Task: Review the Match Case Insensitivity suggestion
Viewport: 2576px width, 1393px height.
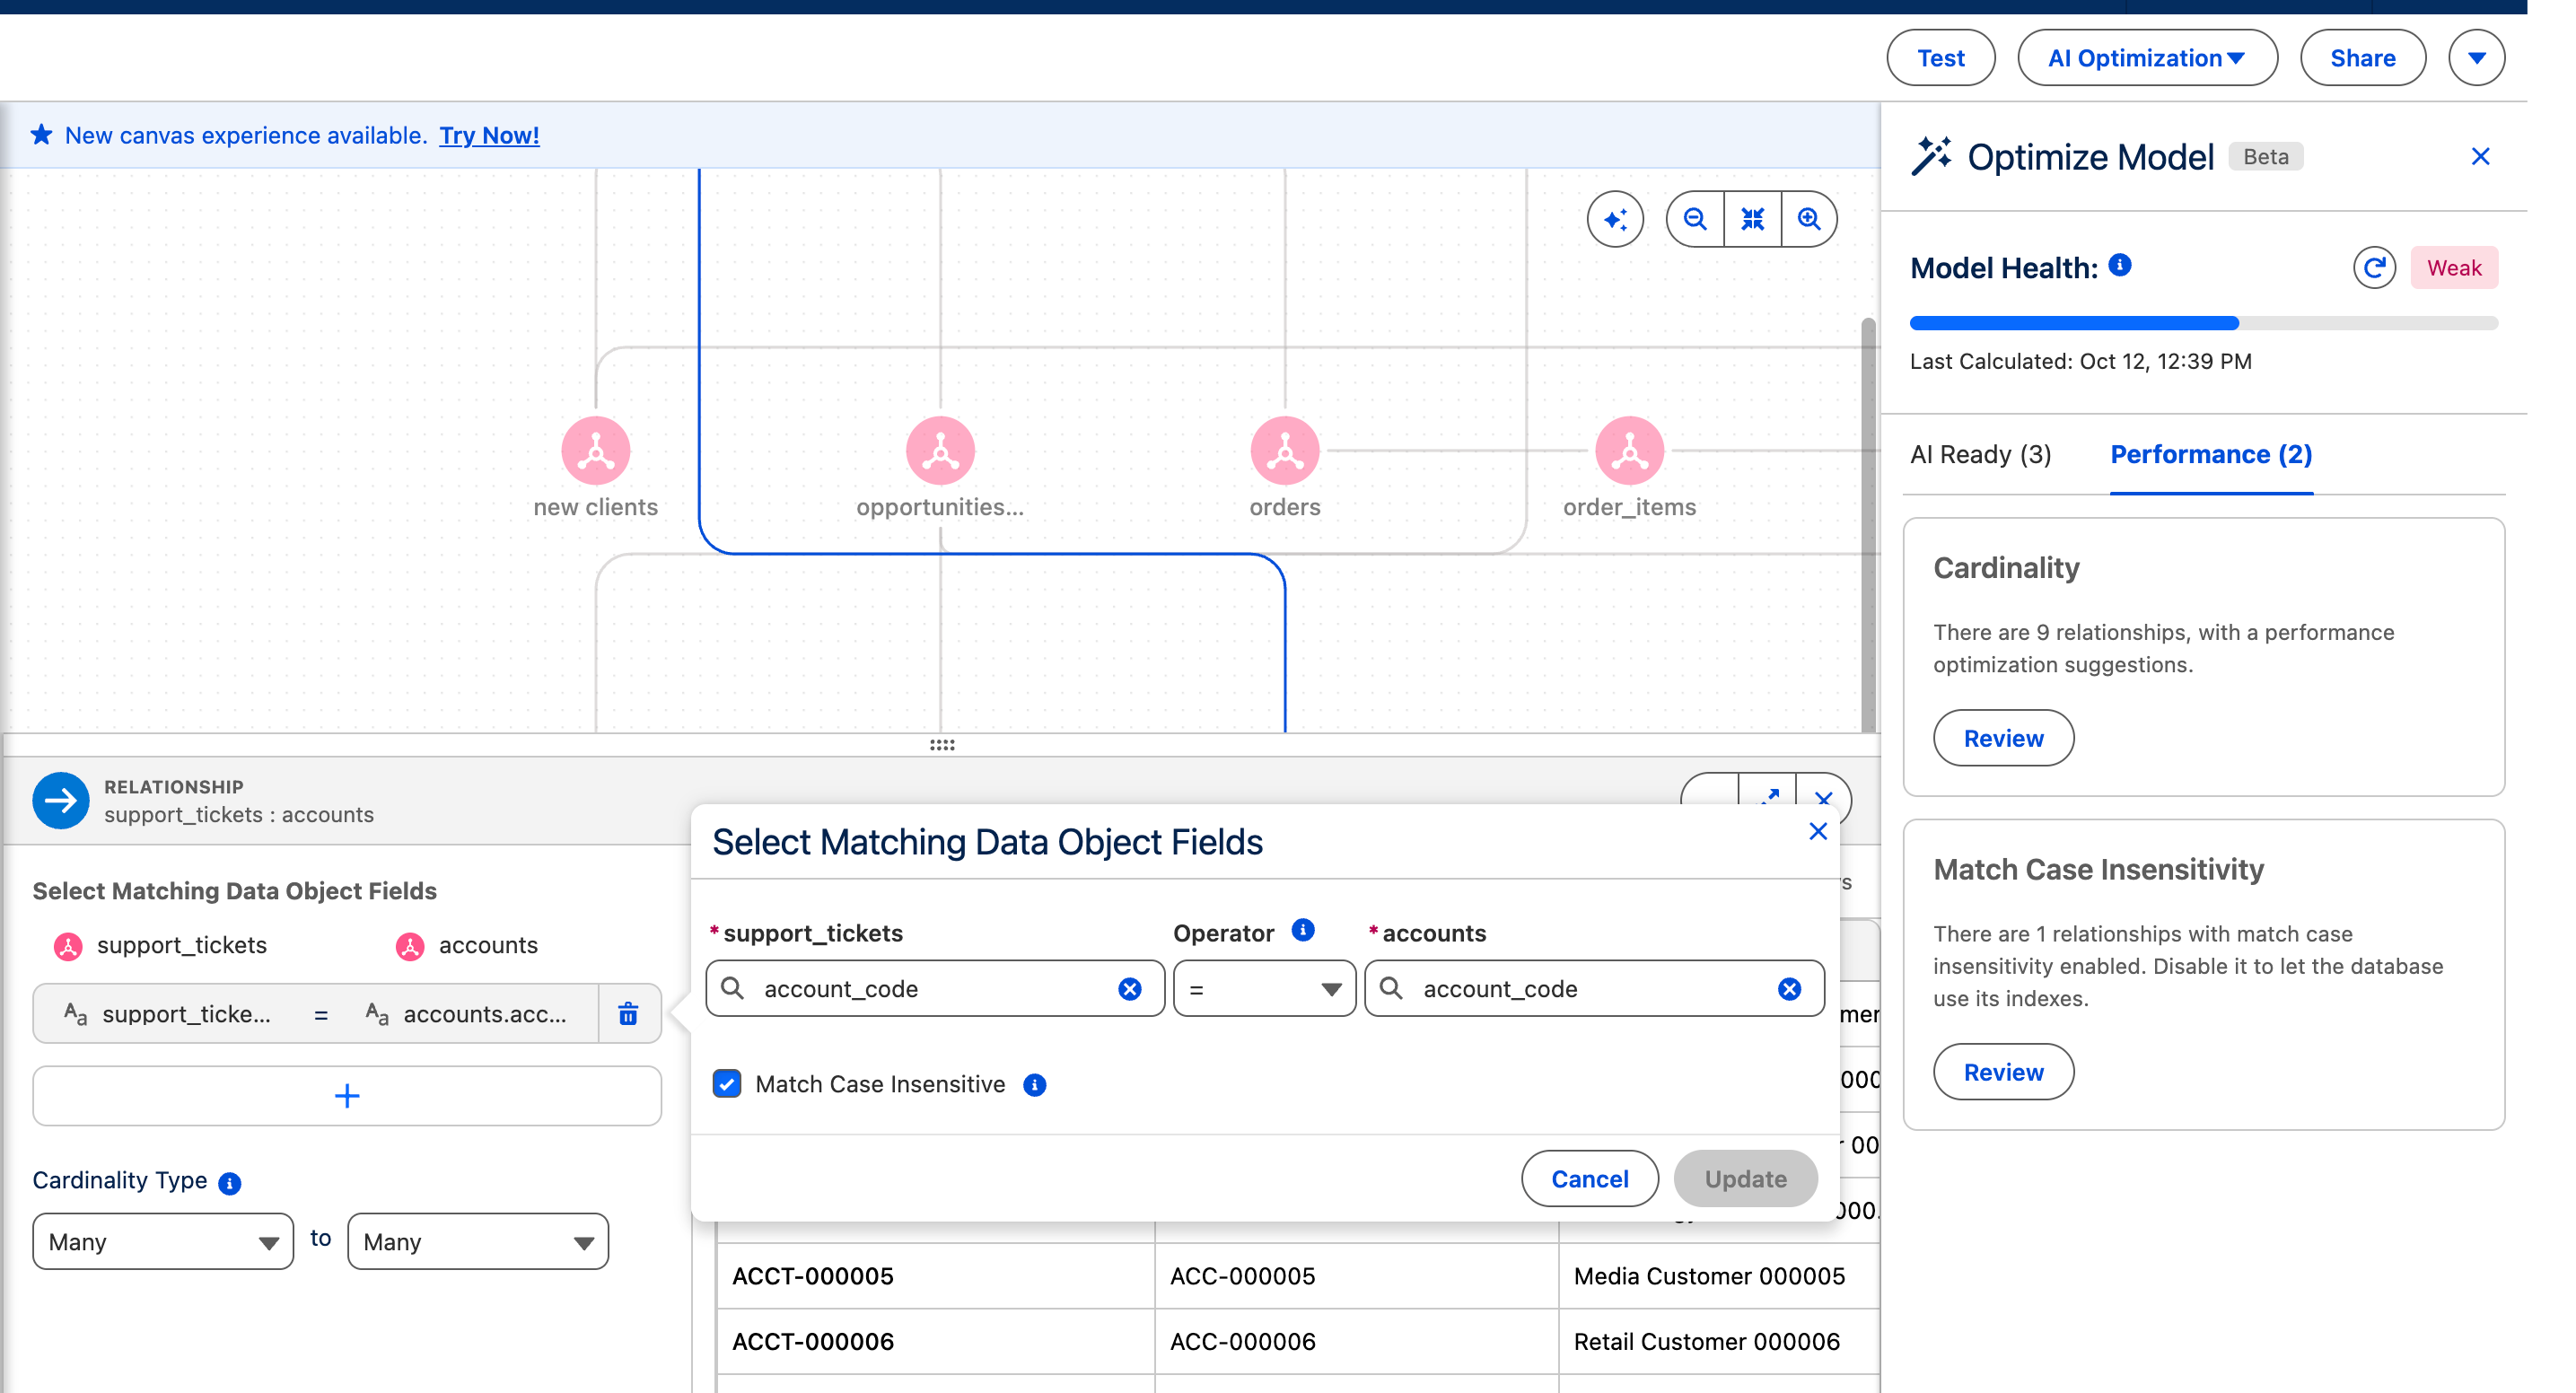Action: click(x=2003, y=1072)
